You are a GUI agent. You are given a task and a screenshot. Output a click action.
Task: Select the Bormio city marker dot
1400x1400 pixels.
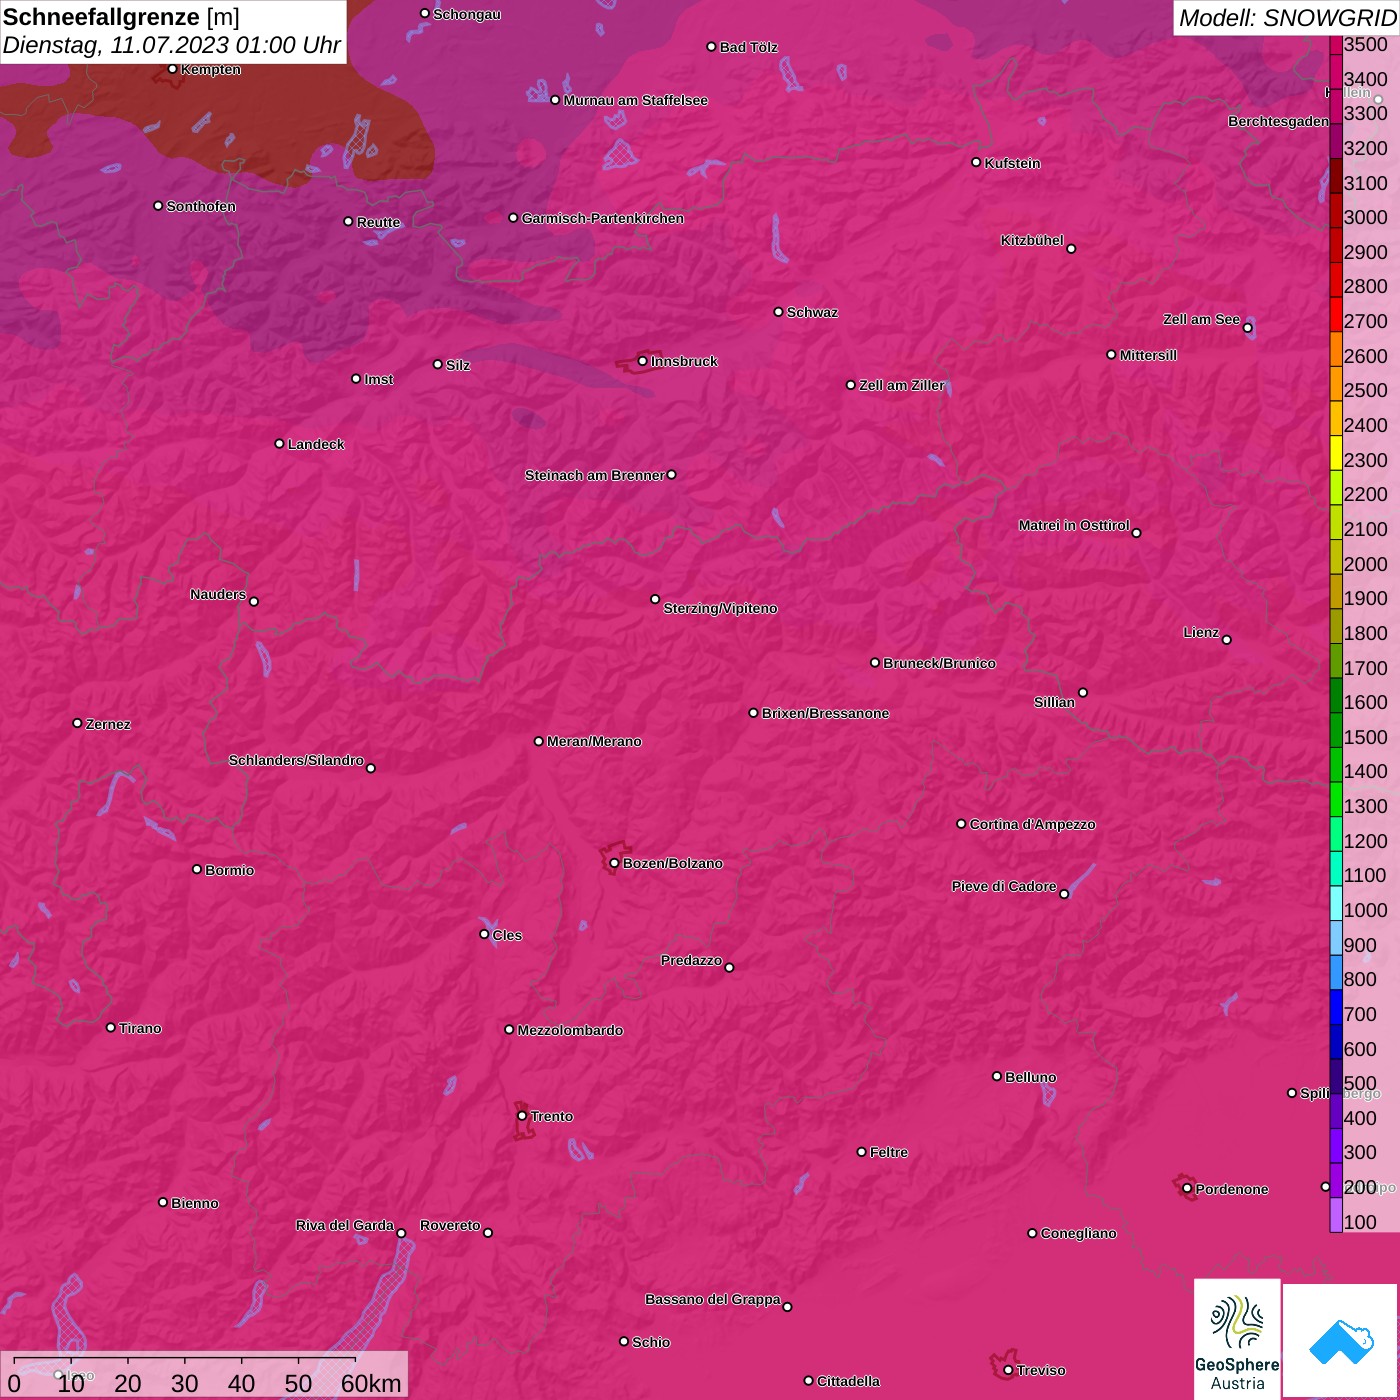coord(197,869)
